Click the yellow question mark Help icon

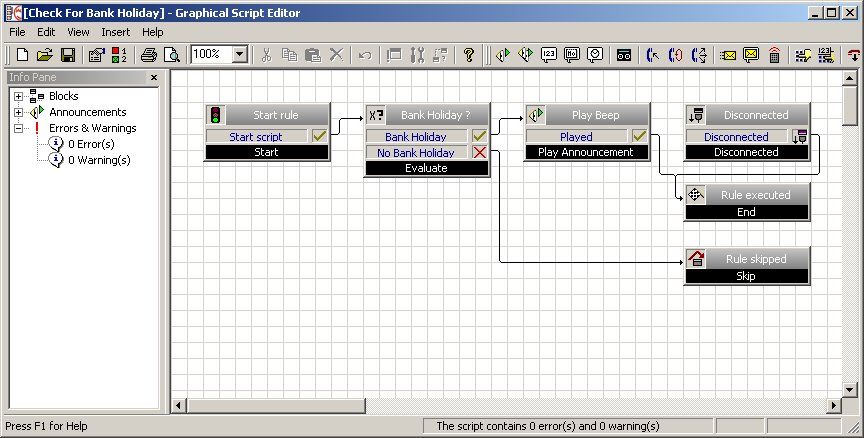click(x=468, y=55)
